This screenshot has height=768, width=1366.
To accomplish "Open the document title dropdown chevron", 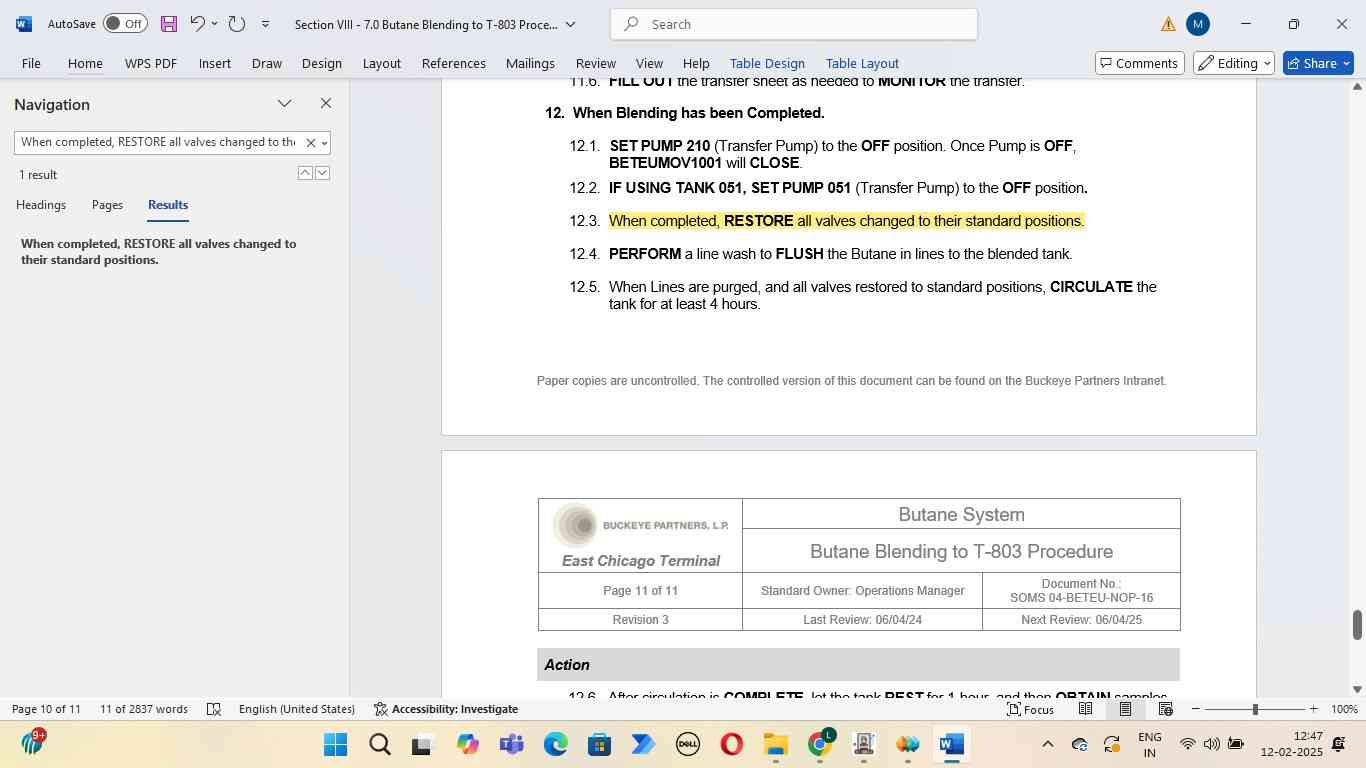I will (571, 24).
